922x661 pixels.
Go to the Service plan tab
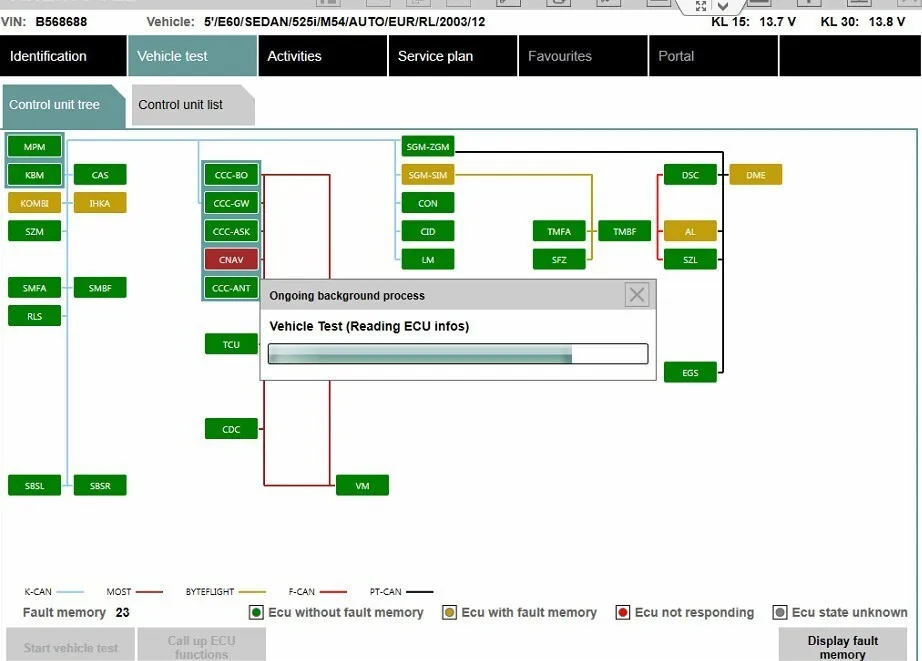click(x=453, y=56)
